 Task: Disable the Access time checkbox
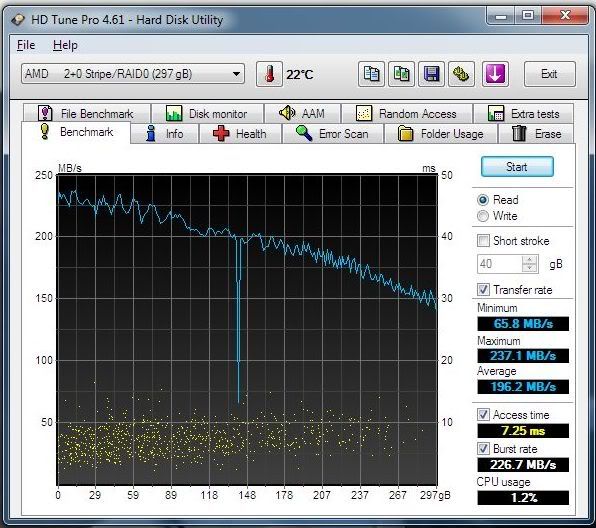[x=483, y=414]
